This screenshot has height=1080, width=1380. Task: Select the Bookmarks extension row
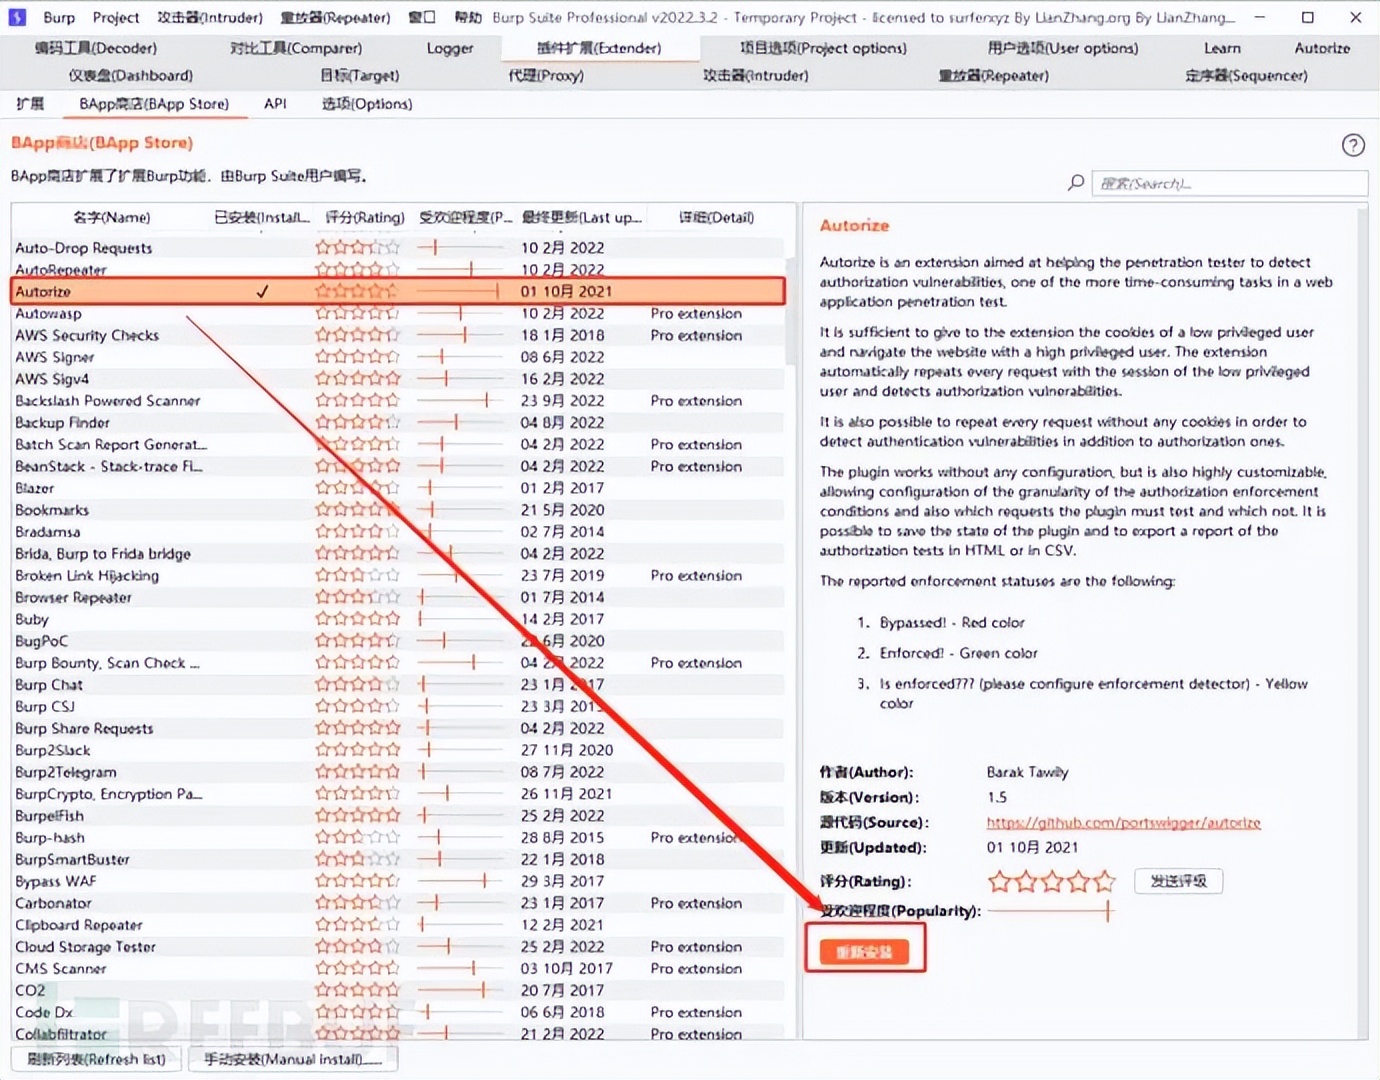[x=398, y=510]
